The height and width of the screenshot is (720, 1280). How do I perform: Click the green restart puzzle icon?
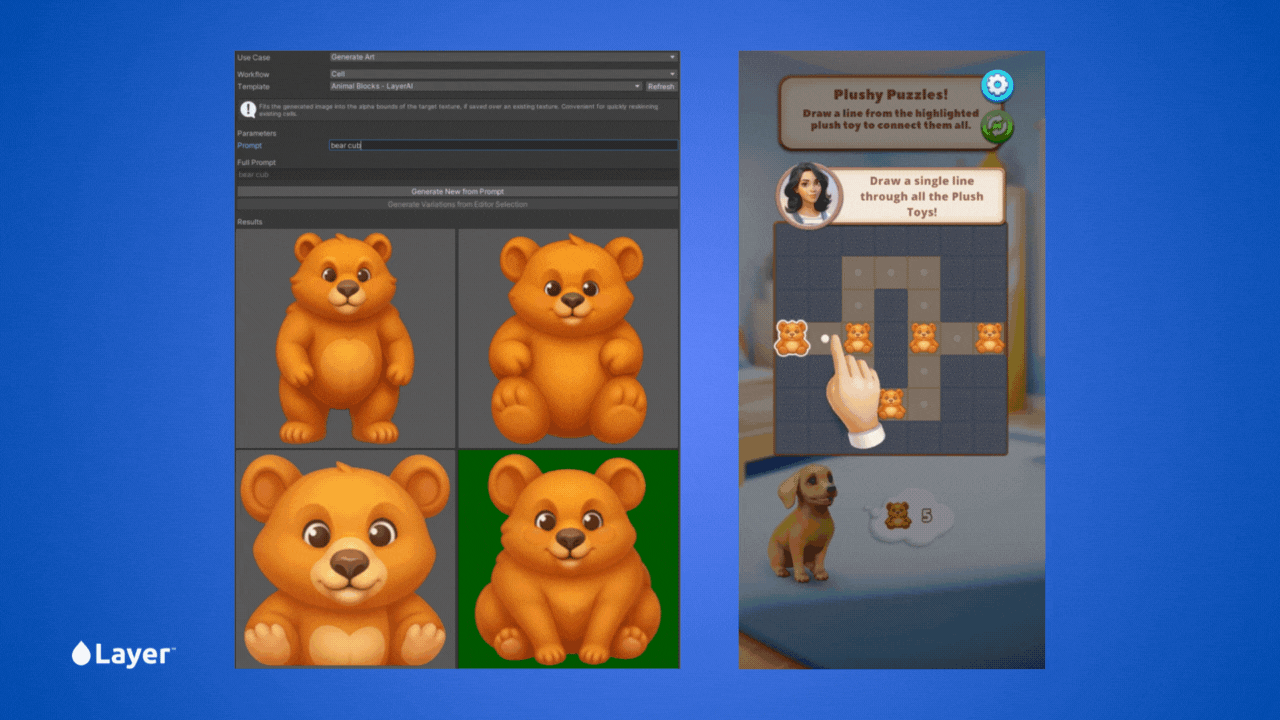tap(996, 127)
